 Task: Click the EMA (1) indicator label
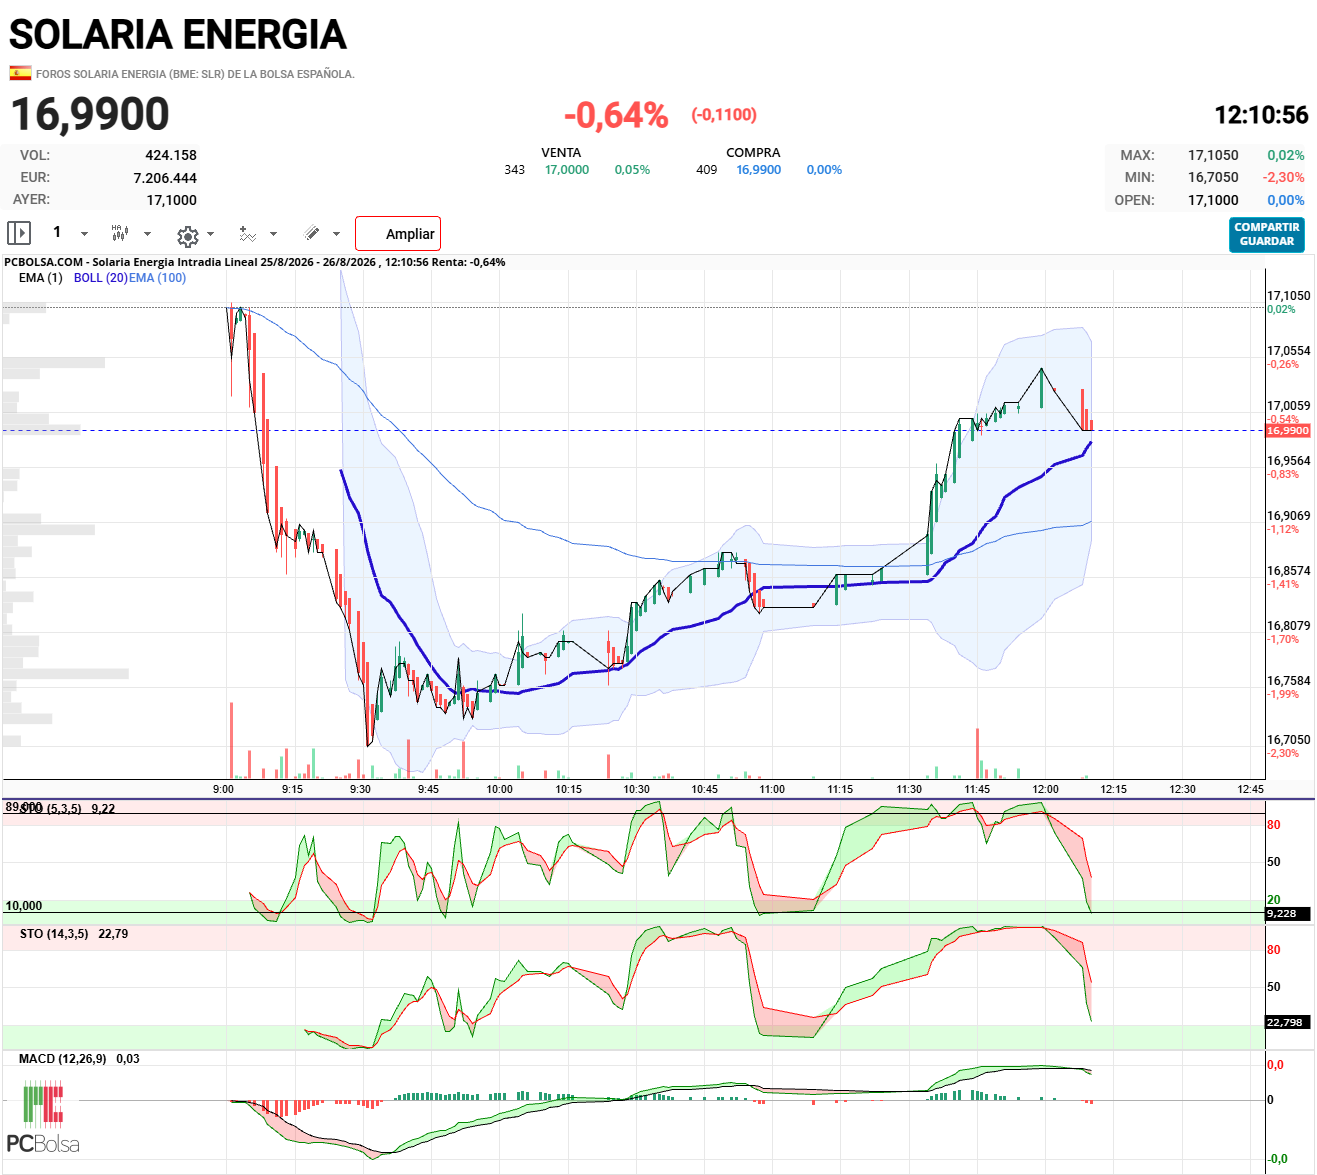(x=40, y=278)
